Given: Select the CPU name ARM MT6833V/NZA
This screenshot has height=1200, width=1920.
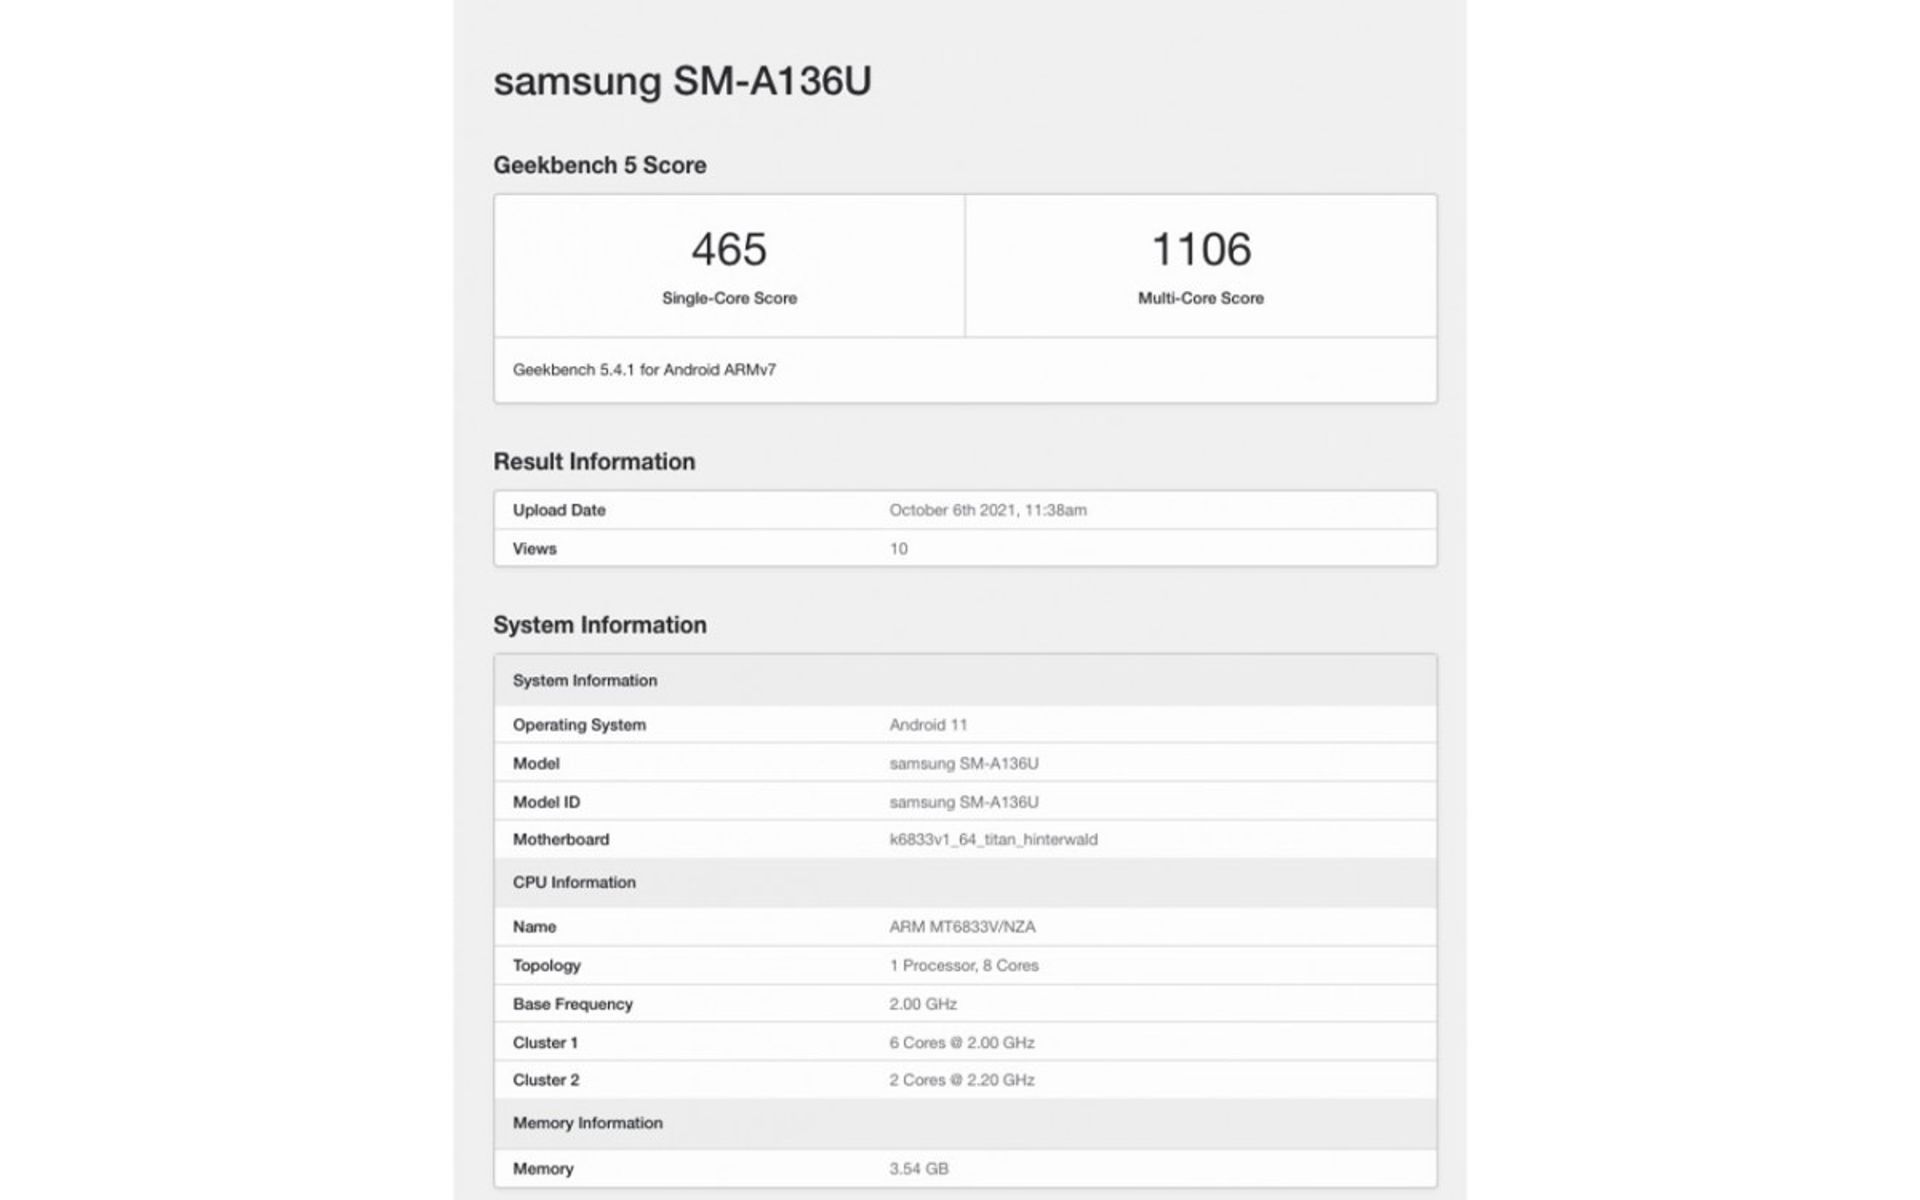Looking at the screenshot, I should [961, 927].
